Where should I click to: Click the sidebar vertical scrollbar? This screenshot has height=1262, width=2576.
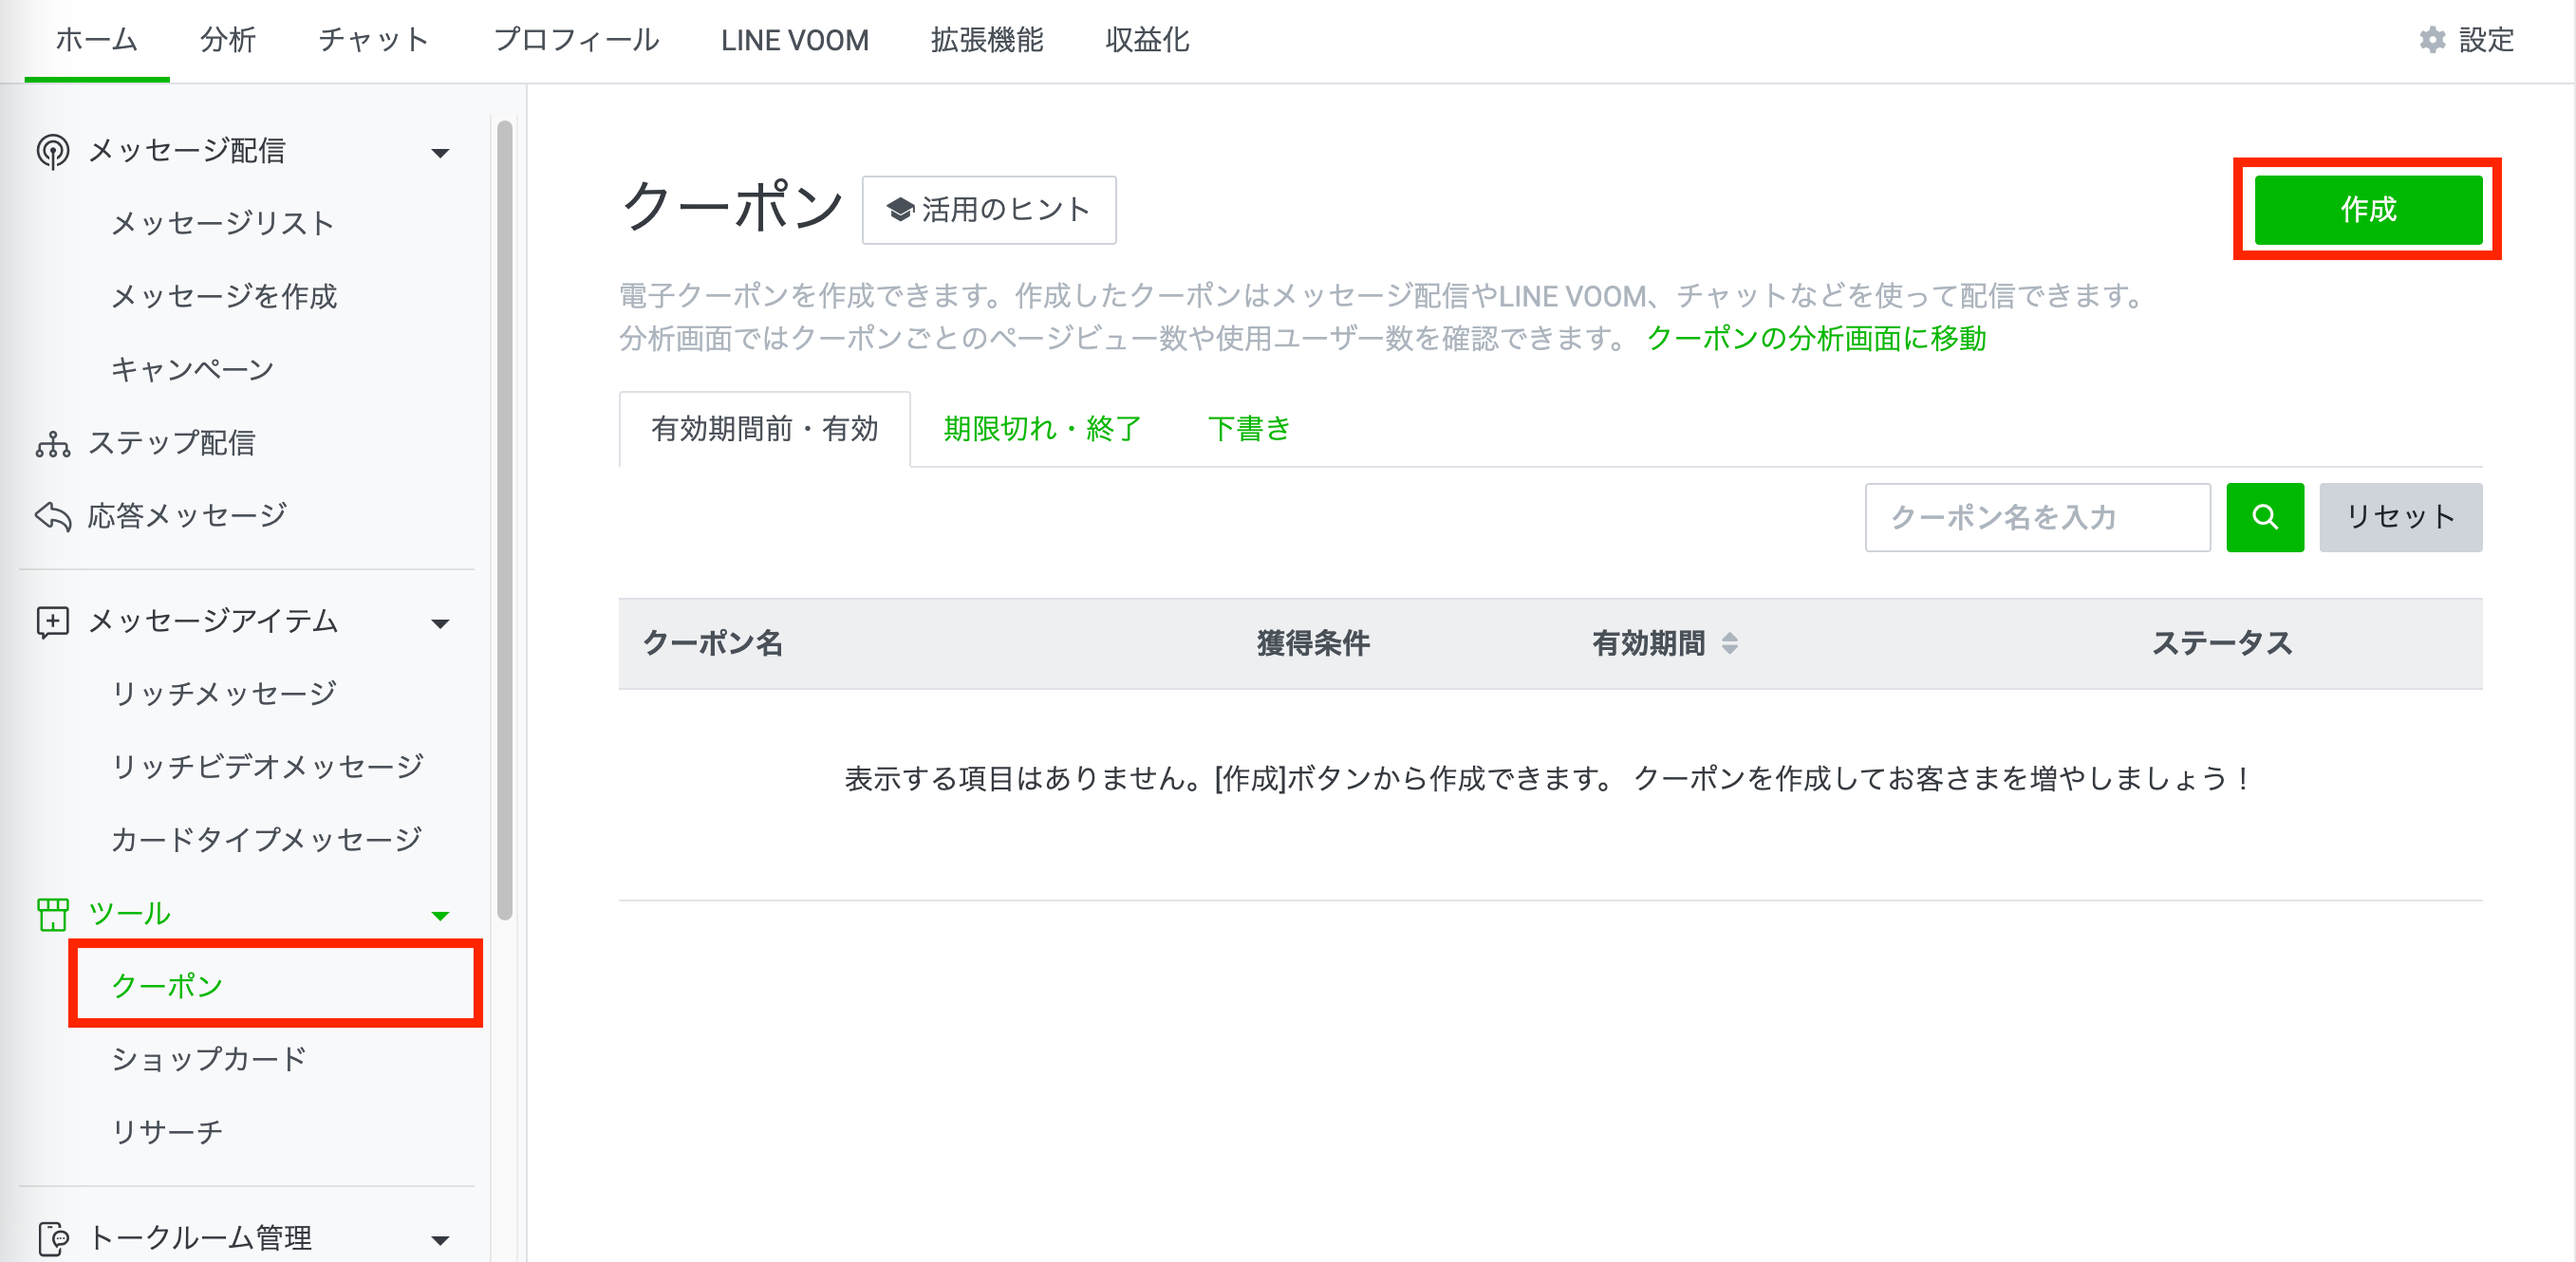click(x=505, y=520)
